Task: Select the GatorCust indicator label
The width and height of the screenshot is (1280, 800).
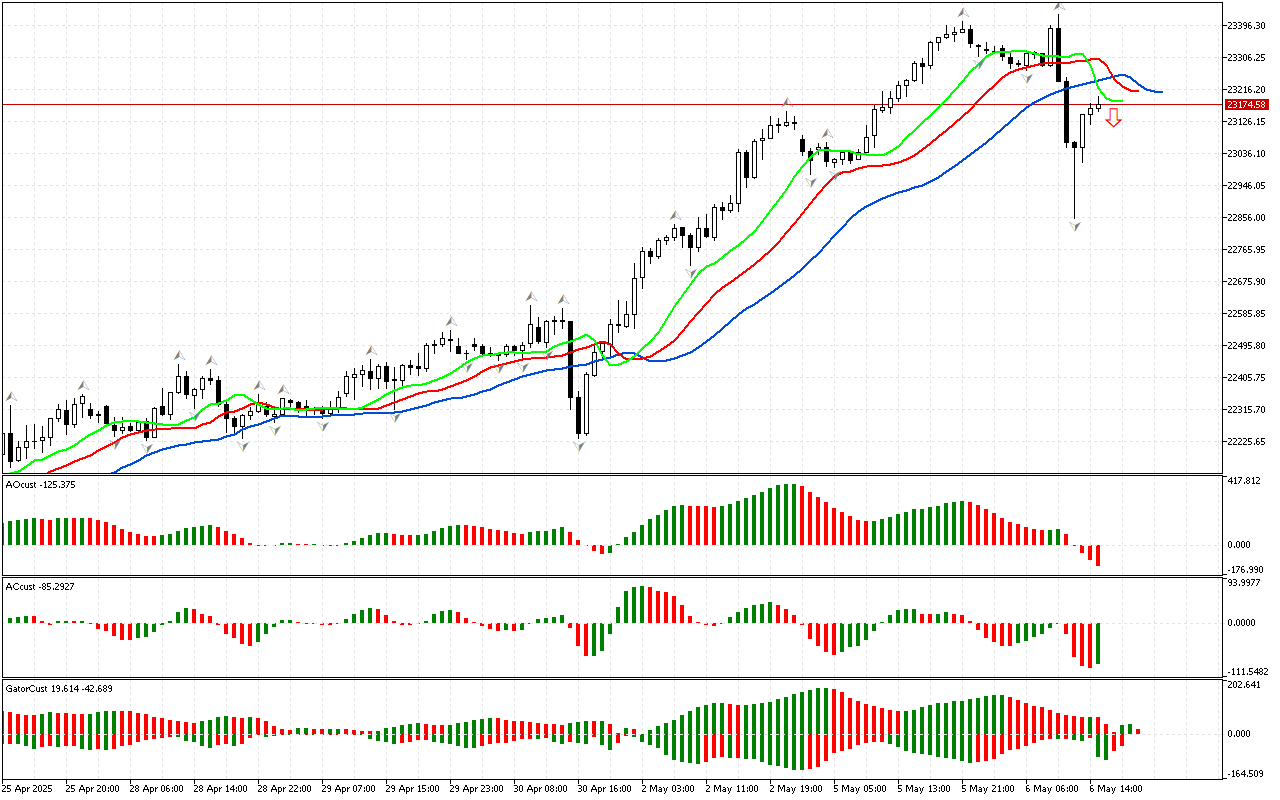Action: click(57, 688)
